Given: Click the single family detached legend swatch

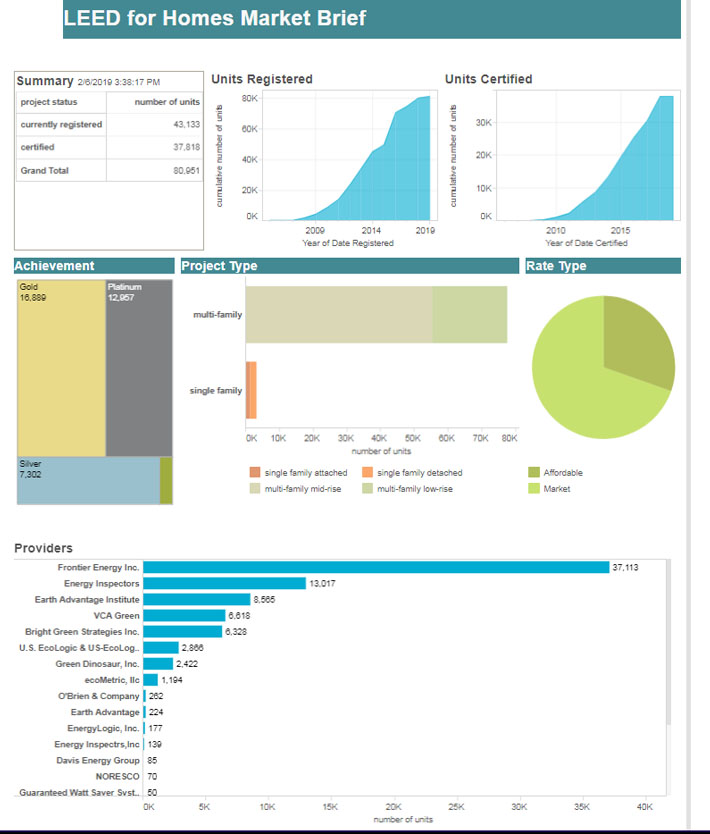Looking at the screenshot, I should click(367, 472).
